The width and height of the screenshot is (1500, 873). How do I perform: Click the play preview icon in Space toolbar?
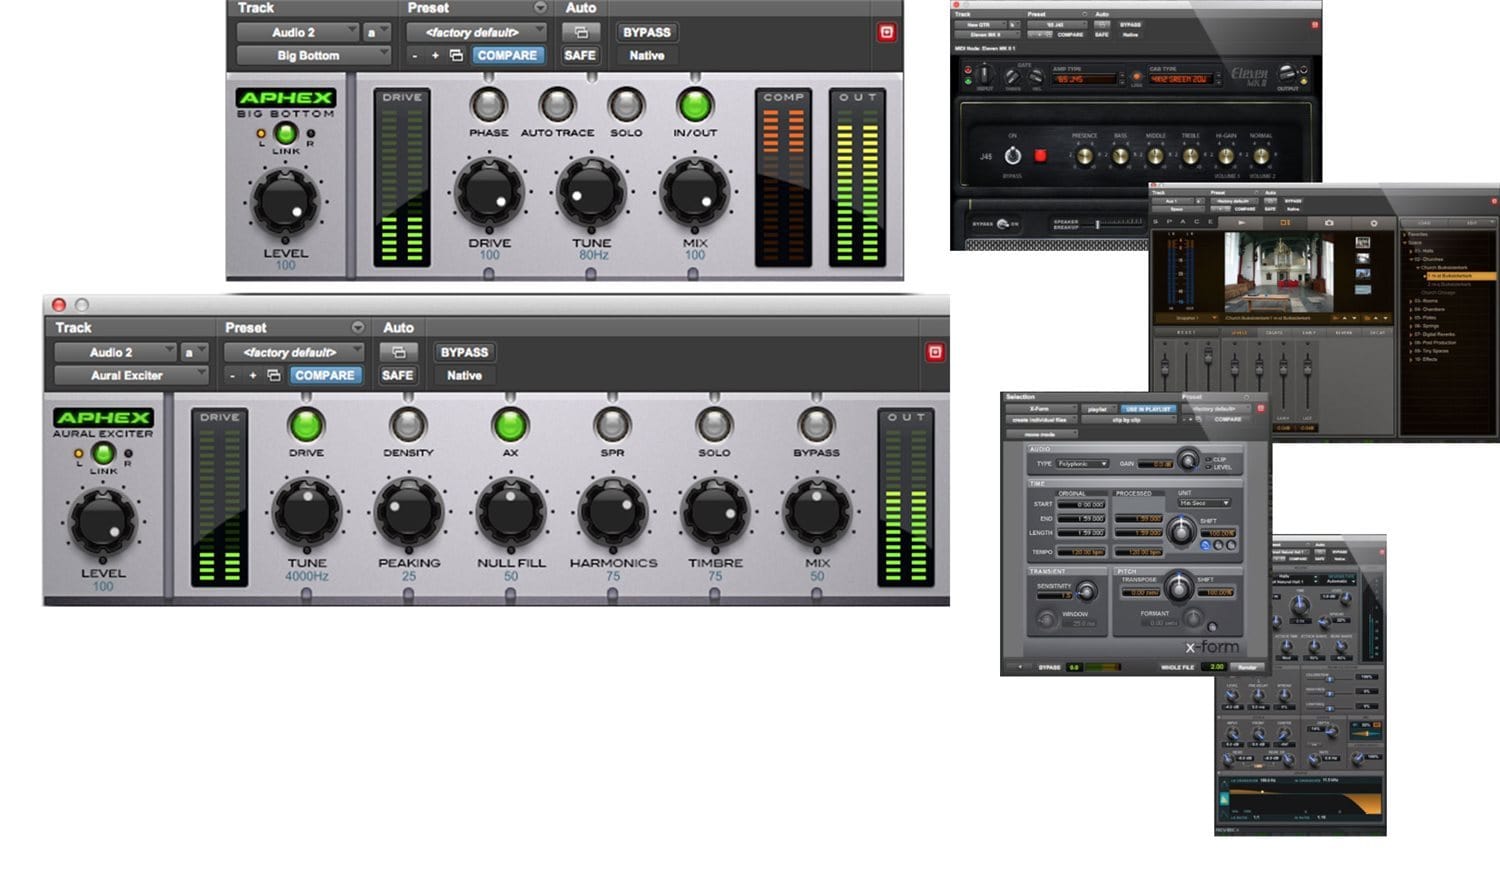click(1241, 222)
